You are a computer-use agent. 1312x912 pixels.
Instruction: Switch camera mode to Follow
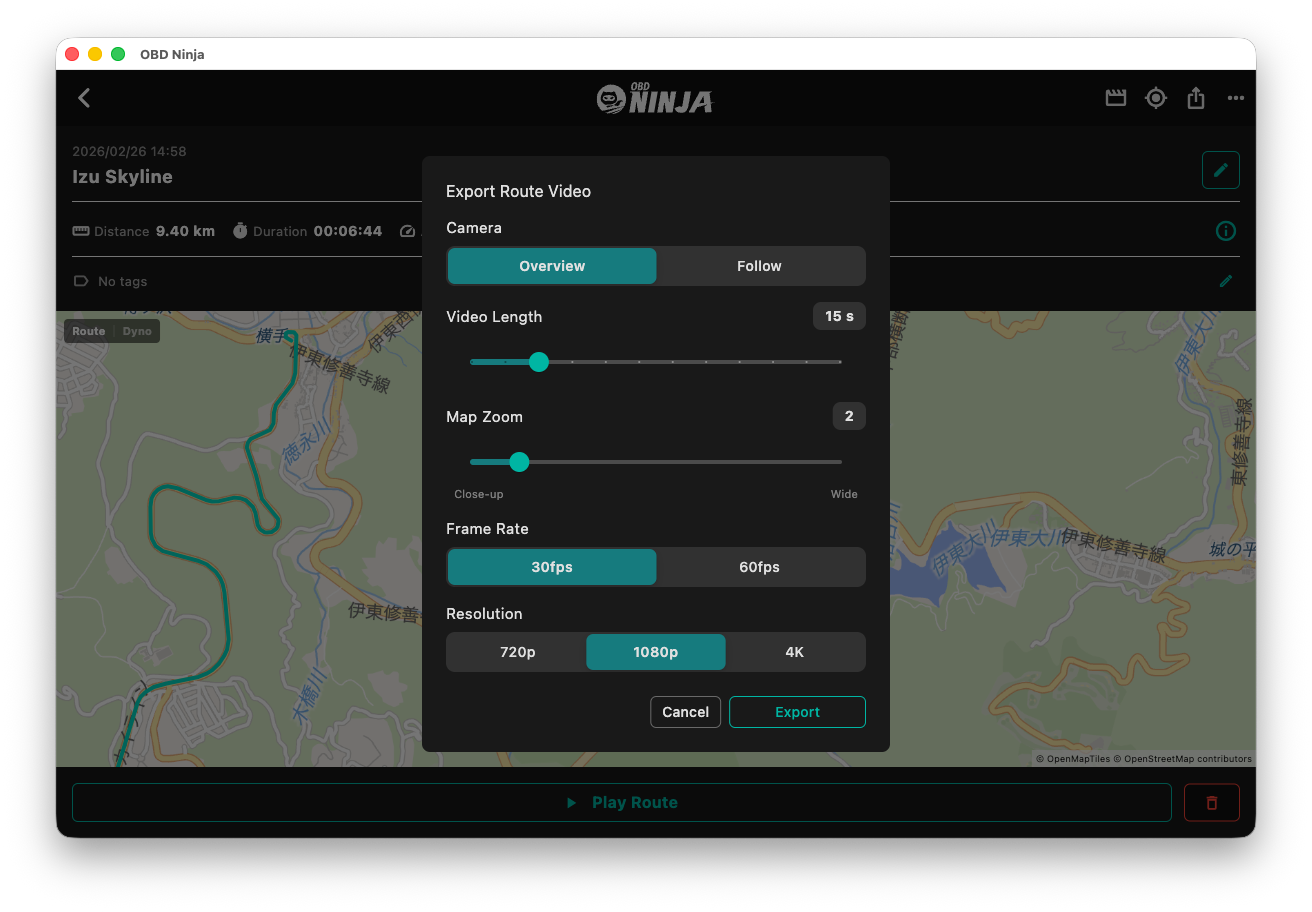760,266
